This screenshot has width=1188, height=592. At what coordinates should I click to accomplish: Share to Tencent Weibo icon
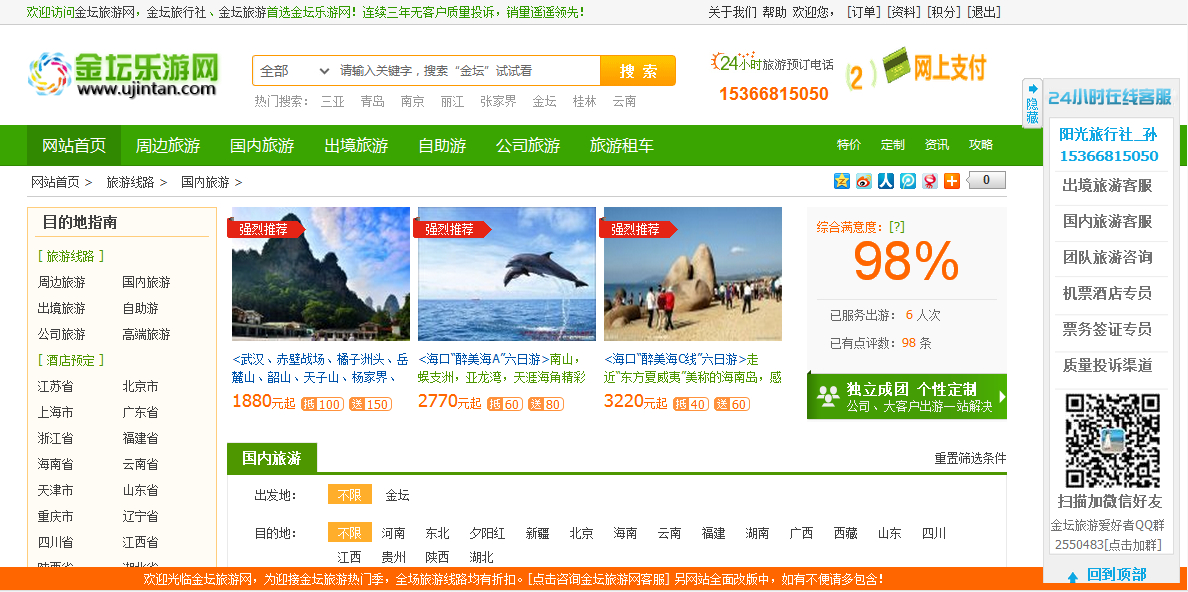(908, 181)
